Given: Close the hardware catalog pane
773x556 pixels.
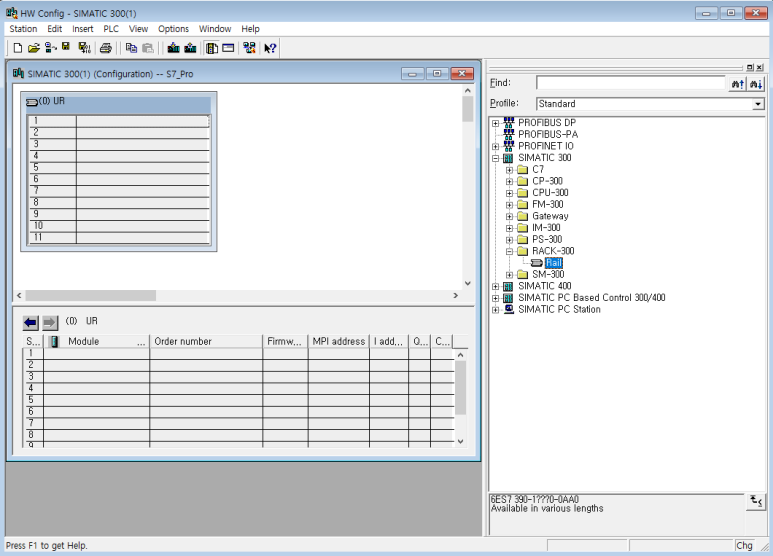Looking at the screenshot, I should (x=760, y=67).
